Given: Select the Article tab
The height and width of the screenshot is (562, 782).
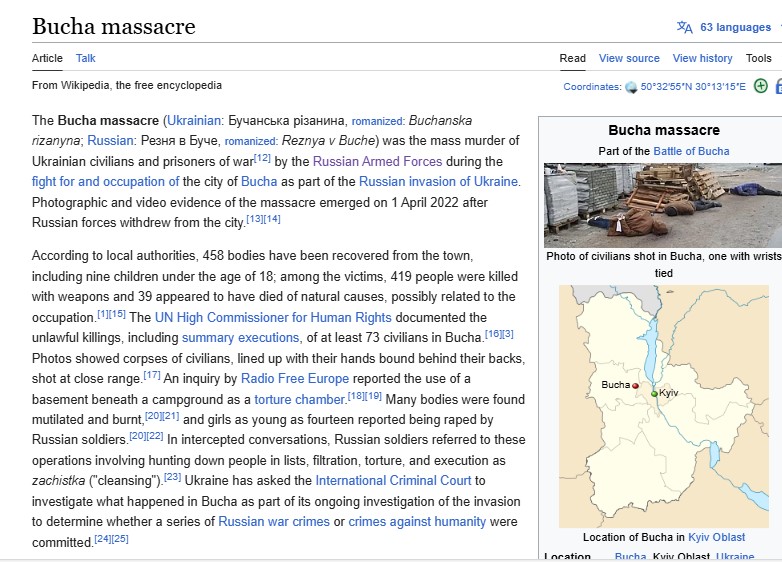Looking at the screenshot, I should coord(47,58).
